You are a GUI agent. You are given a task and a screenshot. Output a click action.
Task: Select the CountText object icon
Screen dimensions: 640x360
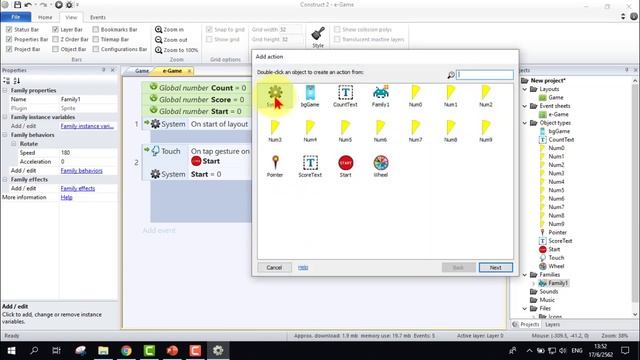coord(345,96)
